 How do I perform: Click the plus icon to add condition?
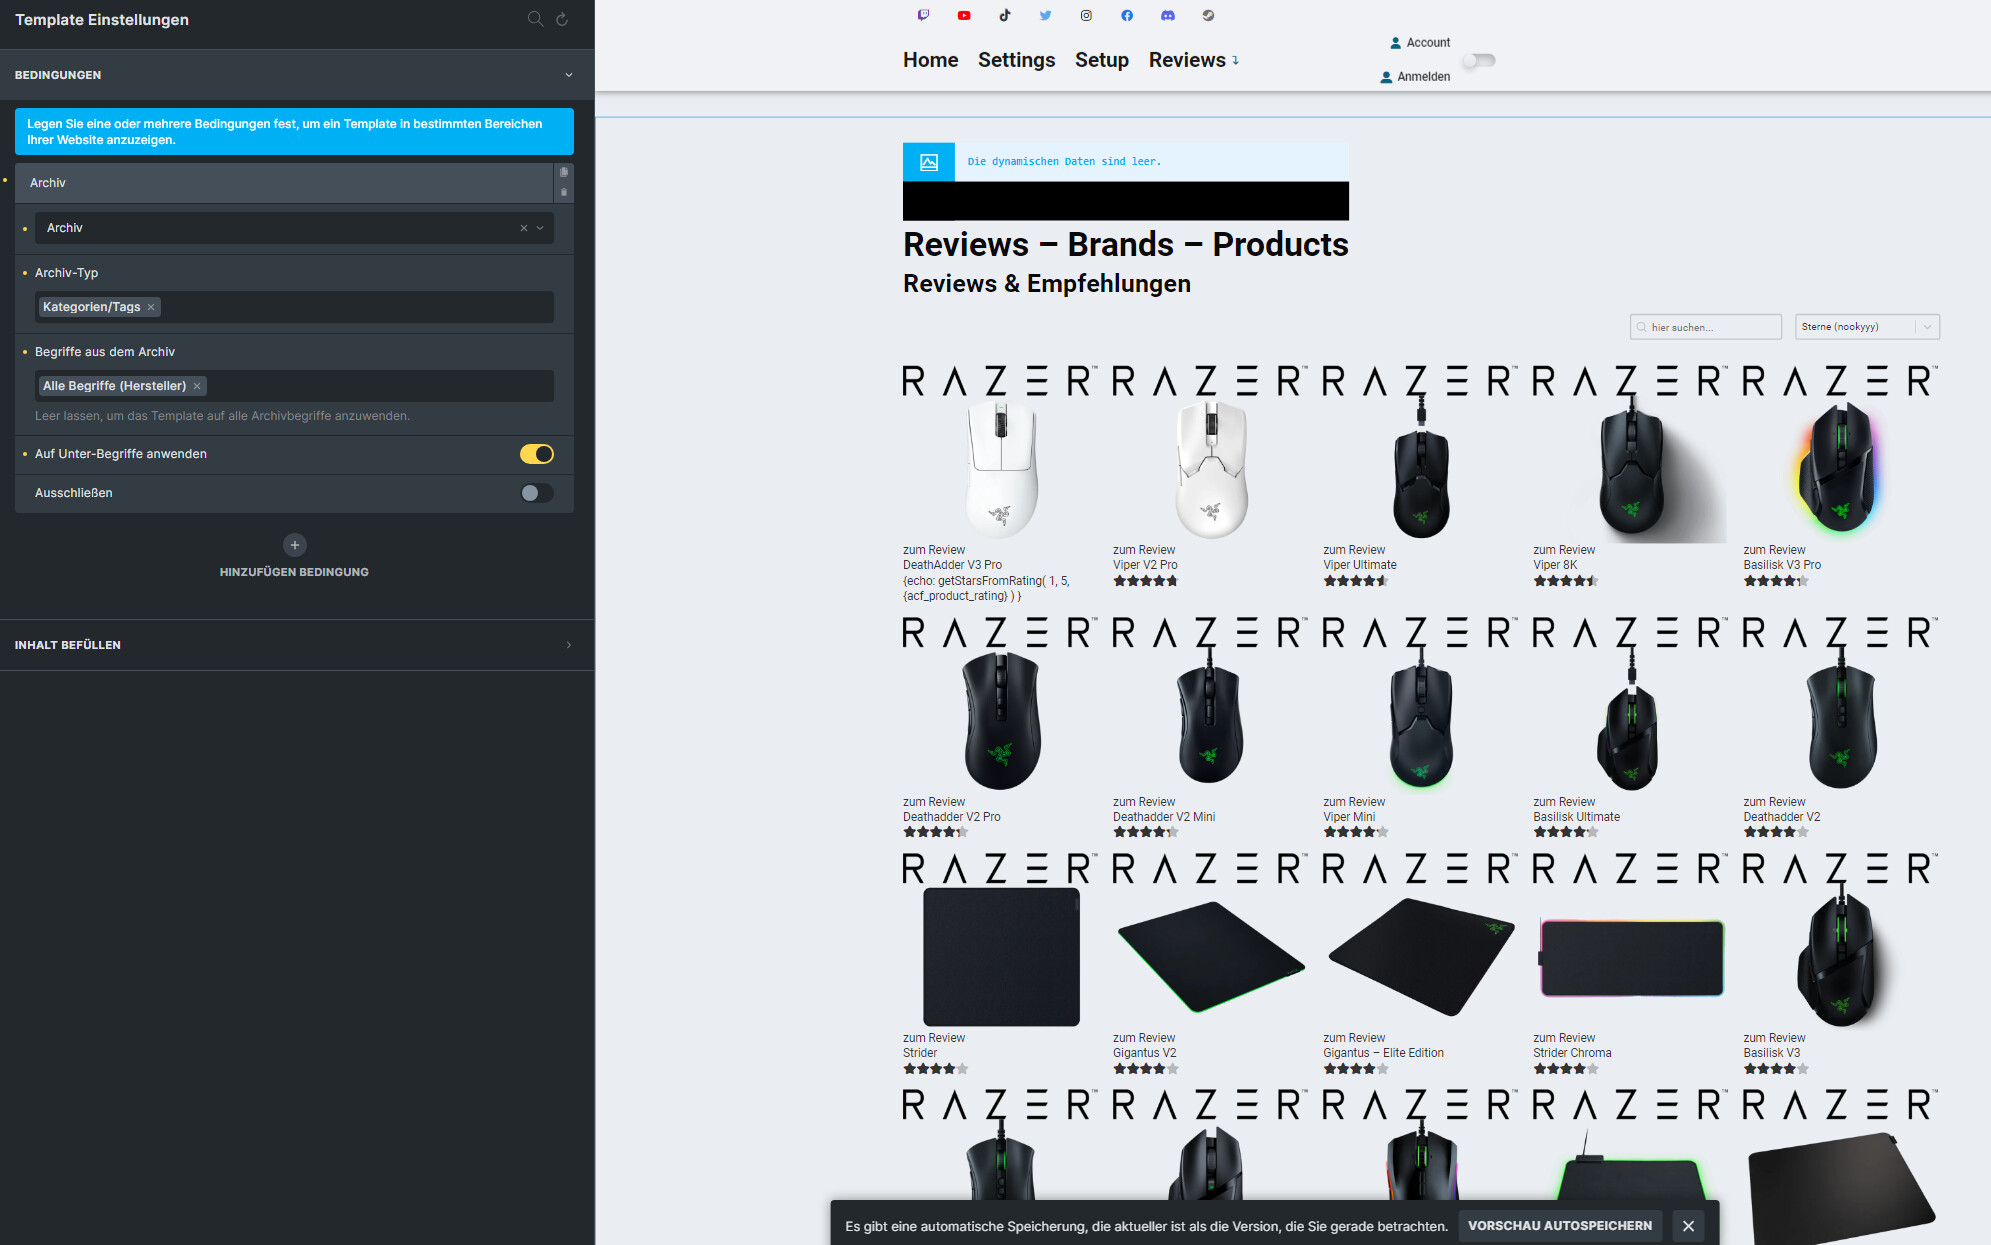[294, 545]
